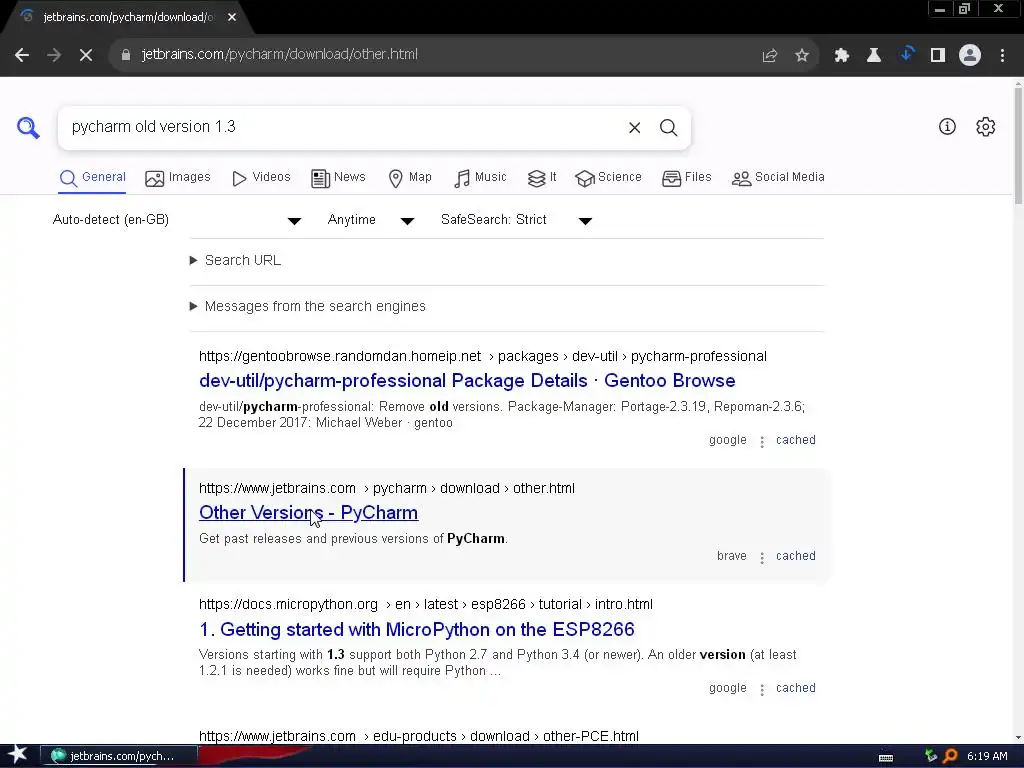Open the star start menu on taskbar

tap(18, 756)
